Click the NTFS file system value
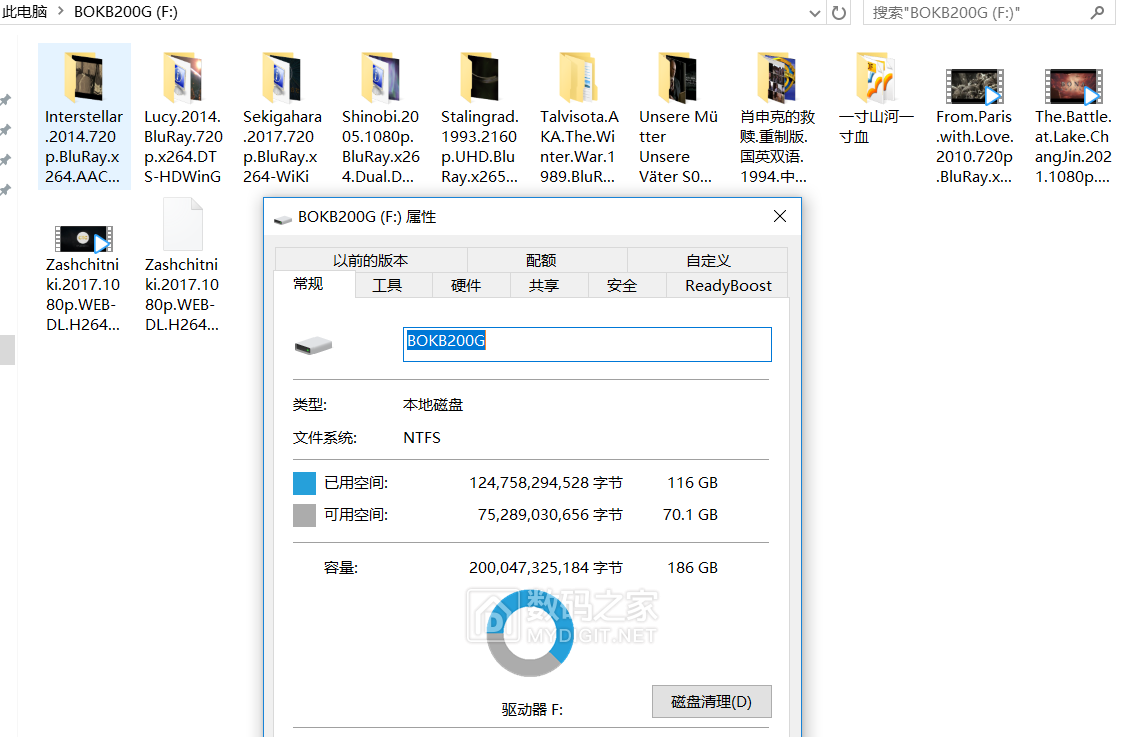Viewport: 1126px width, 737px height. coord(422,437)
